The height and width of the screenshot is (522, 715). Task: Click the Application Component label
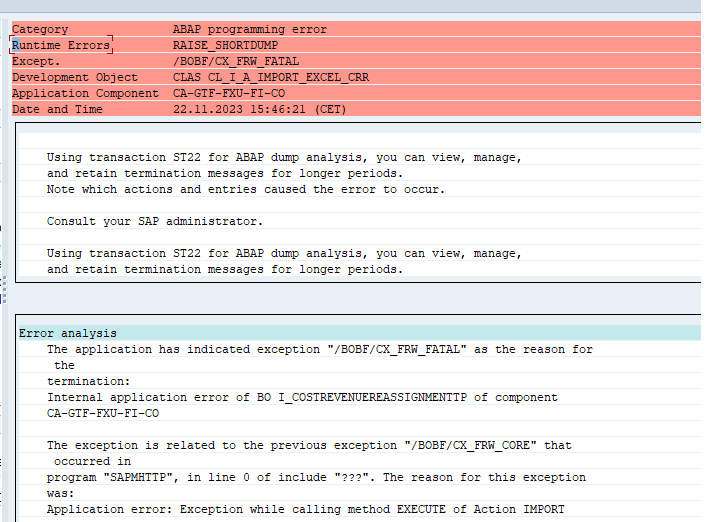click(85, 93)
